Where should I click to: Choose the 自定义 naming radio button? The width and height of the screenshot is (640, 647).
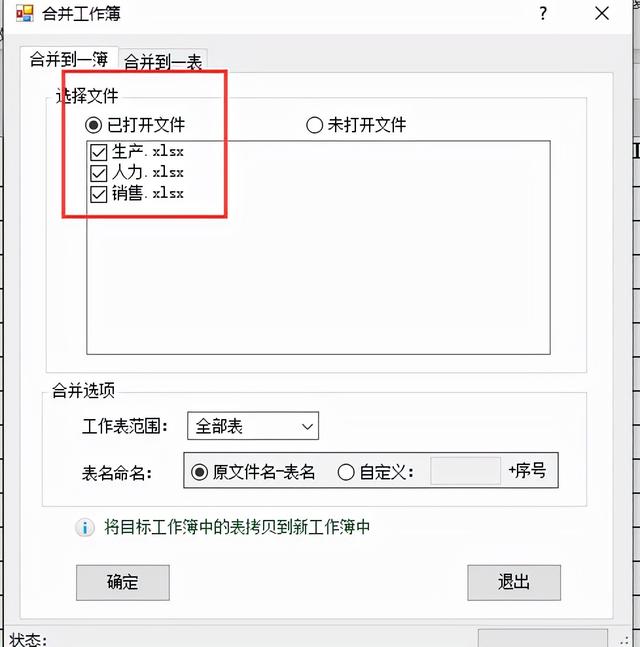coord(346,472)
